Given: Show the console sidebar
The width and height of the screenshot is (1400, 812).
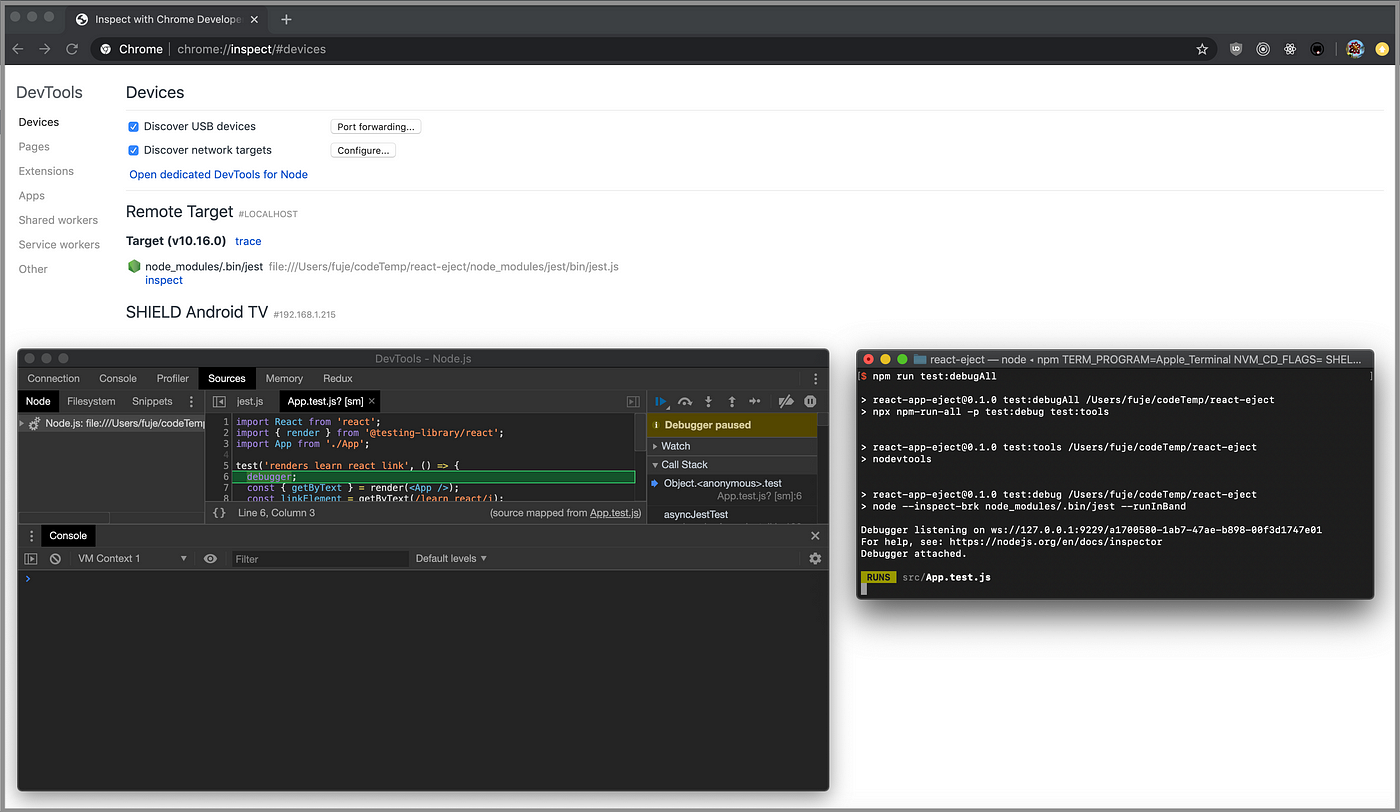Looking at the screenshot, I should (x=31, y=559).
